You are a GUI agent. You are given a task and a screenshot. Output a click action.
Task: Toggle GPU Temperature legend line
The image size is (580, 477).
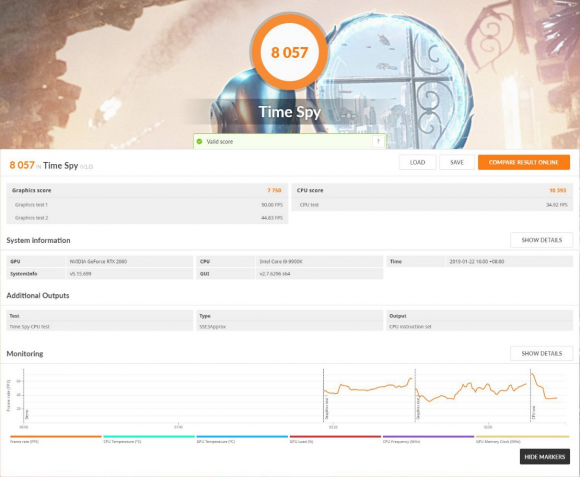[x=242, y=439]
